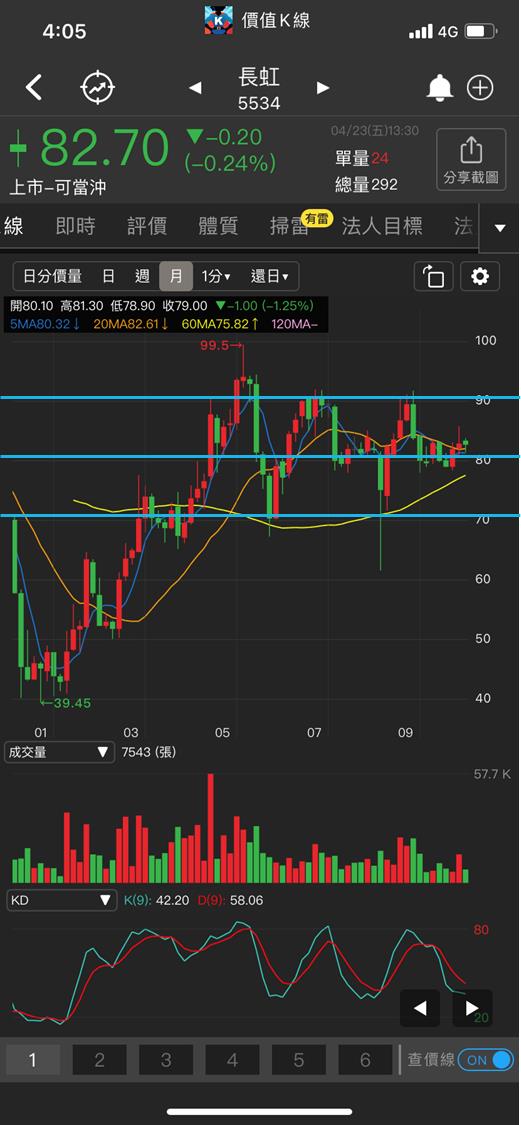Switch to the 法人目標 tab
Image resolution: width=521 pixels, height=1125 pixels.
pos(382,227)
